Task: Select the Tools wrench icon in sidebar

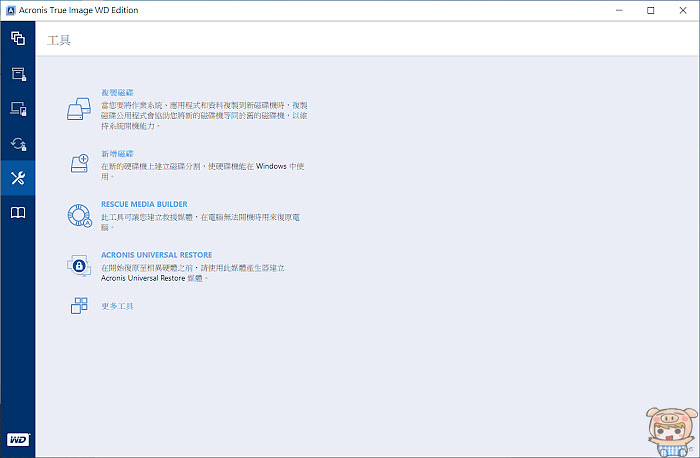Action: pos(18,178)
